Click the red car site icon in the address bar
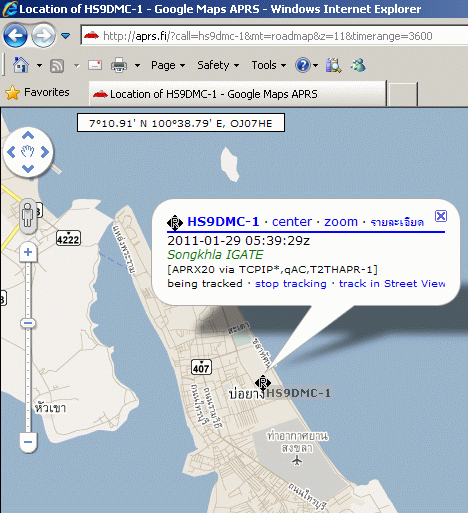 (91, 36)
